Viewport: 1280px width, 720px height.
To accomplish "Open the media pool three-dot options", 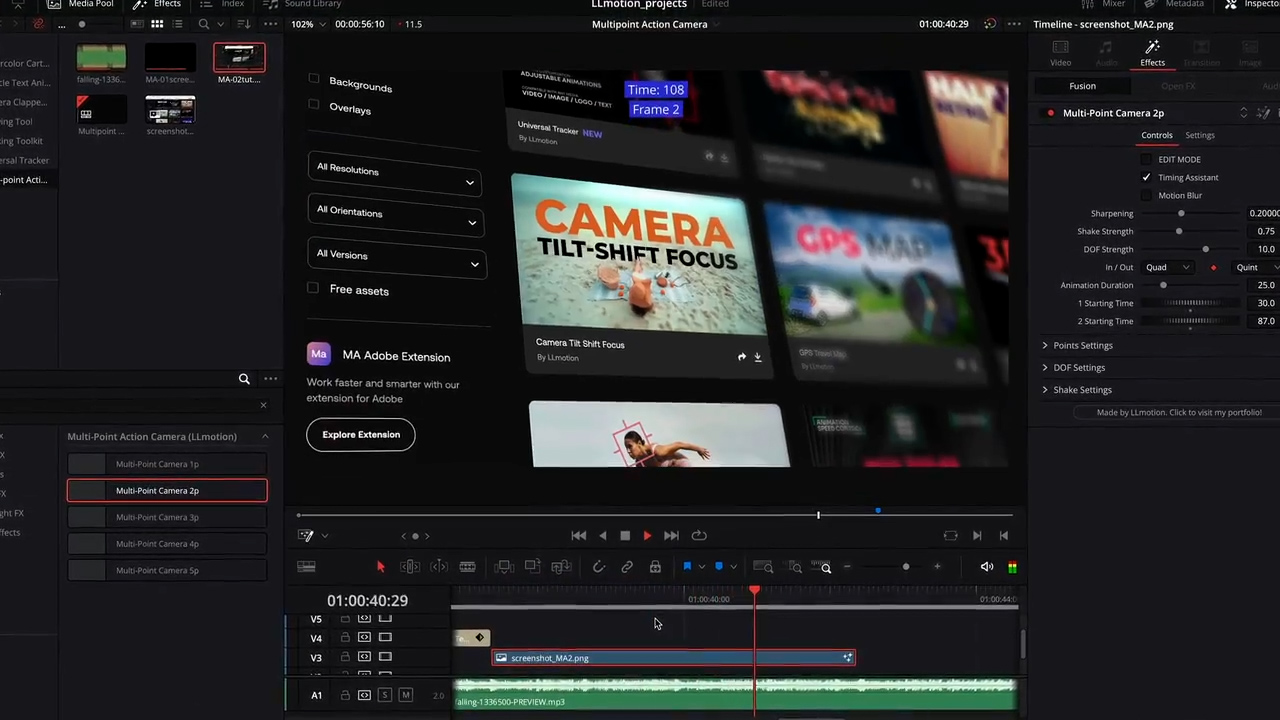I will point(271,24).
